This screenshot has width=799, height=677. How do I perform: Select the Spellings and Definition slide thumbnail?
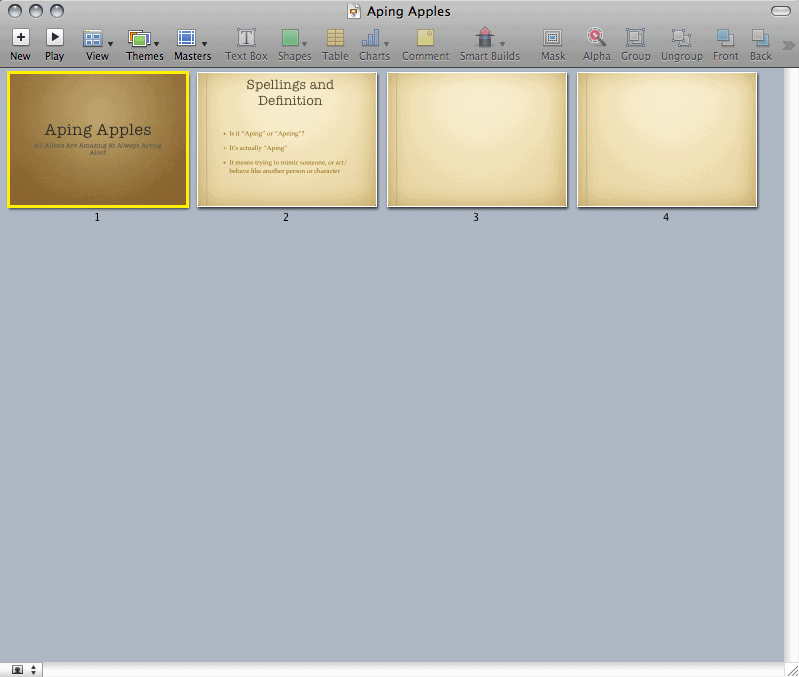point(287,139)
